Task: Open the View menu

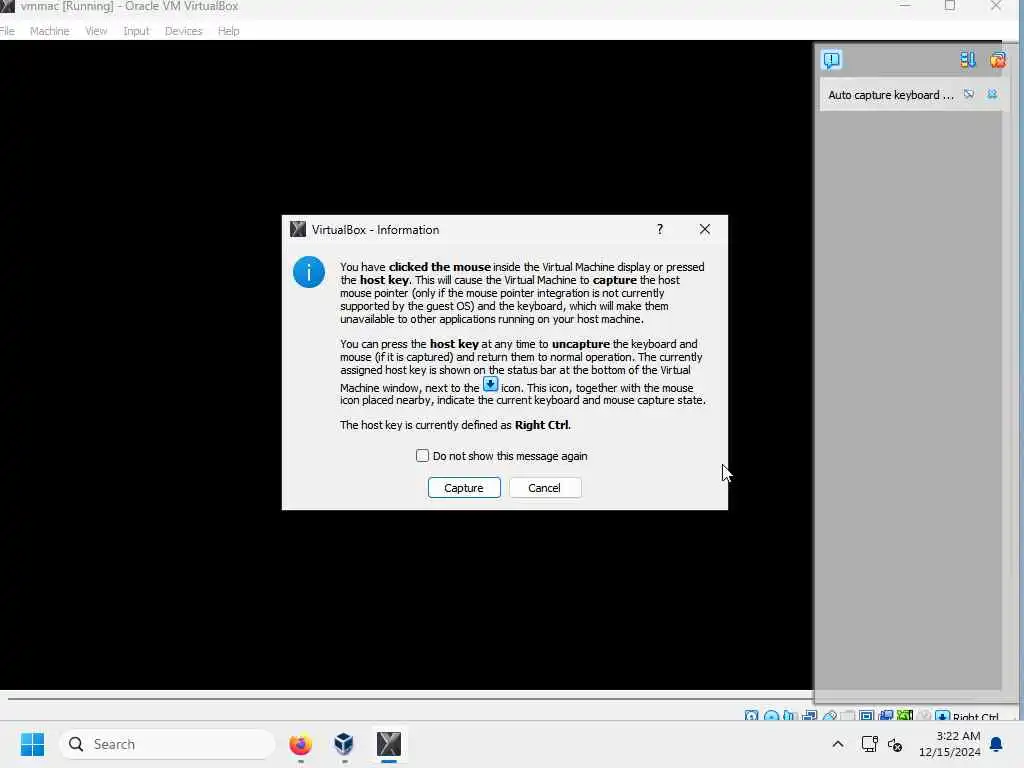Action: pos(96,31)
